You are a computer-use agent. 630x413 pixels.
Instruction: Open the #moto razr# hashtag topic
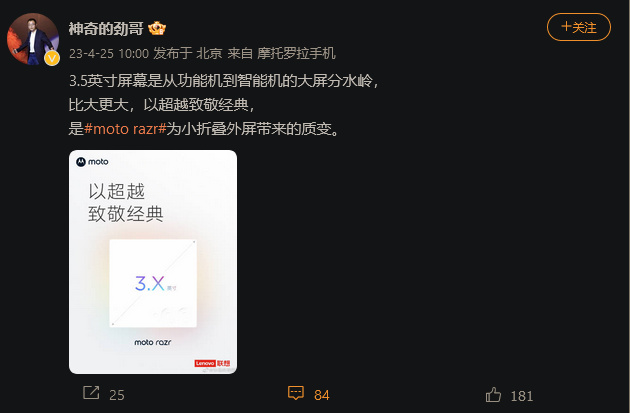[x=125, y=129]
